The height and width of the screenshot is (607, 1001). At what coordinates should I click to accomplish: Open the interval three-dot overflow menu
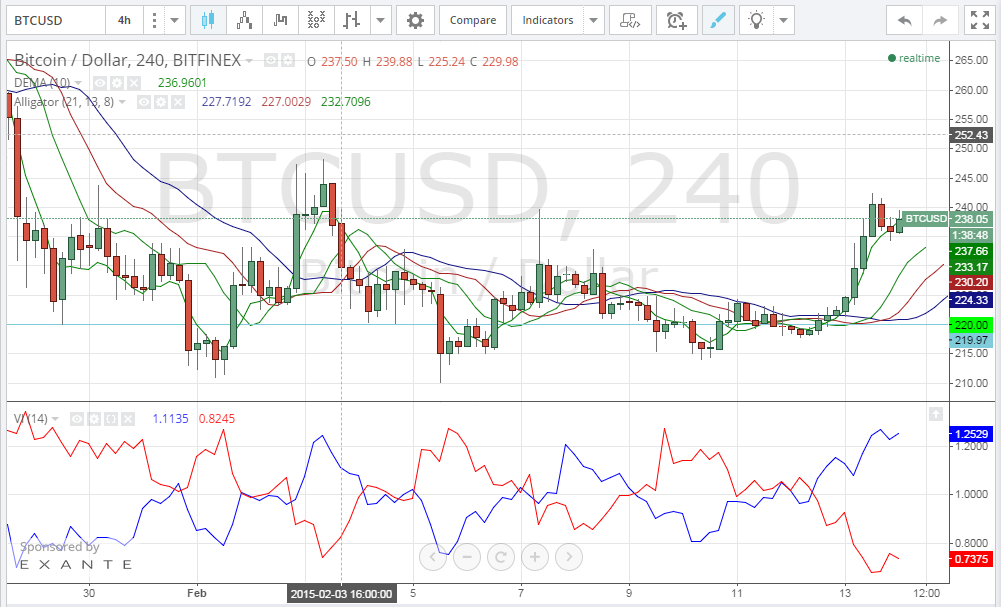(x=154, y=19)
